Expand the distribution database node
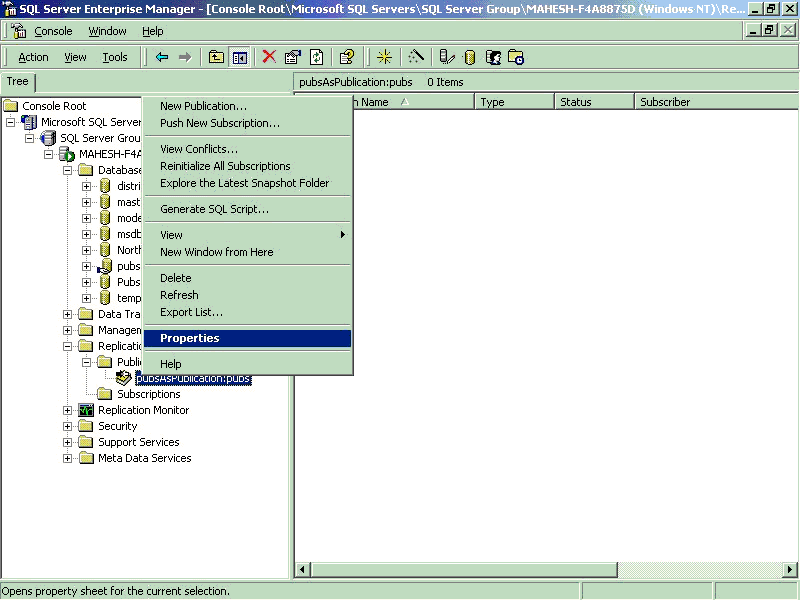The width and height of the screenshot is (800, 600). click(86, 186)
